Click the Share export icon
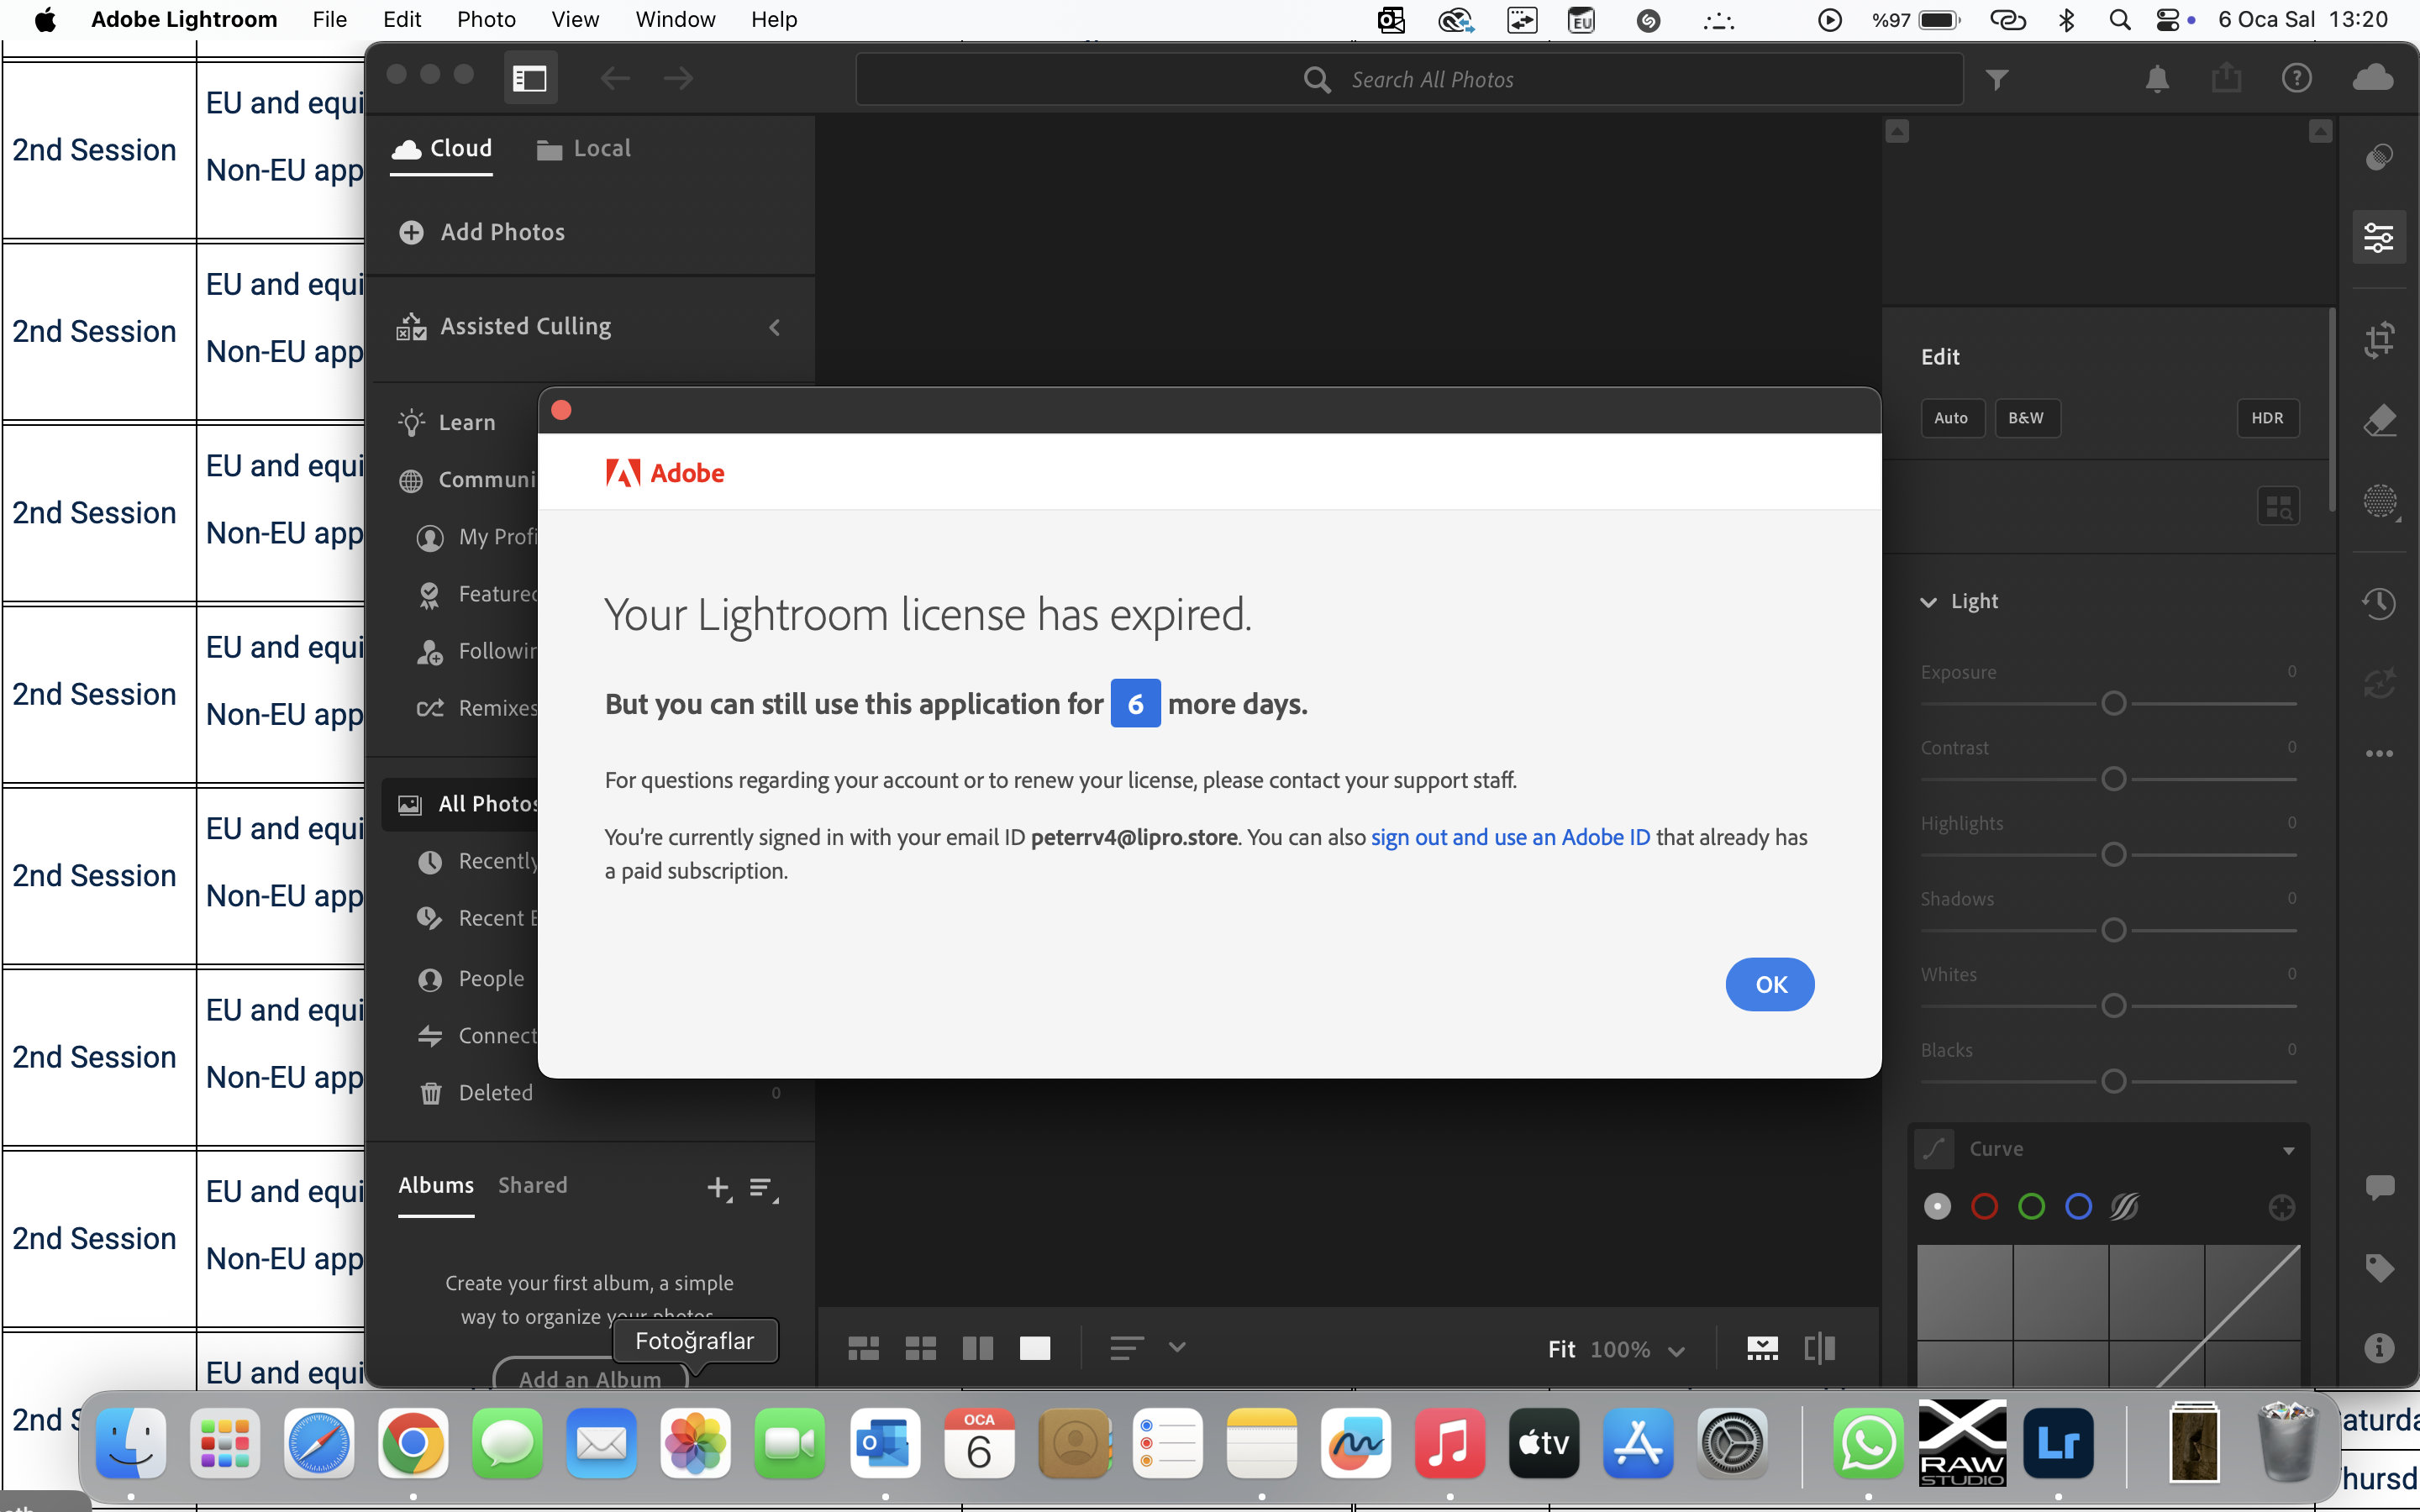The width and height of the screenshot is (2420, 1512). (2226, 78)
